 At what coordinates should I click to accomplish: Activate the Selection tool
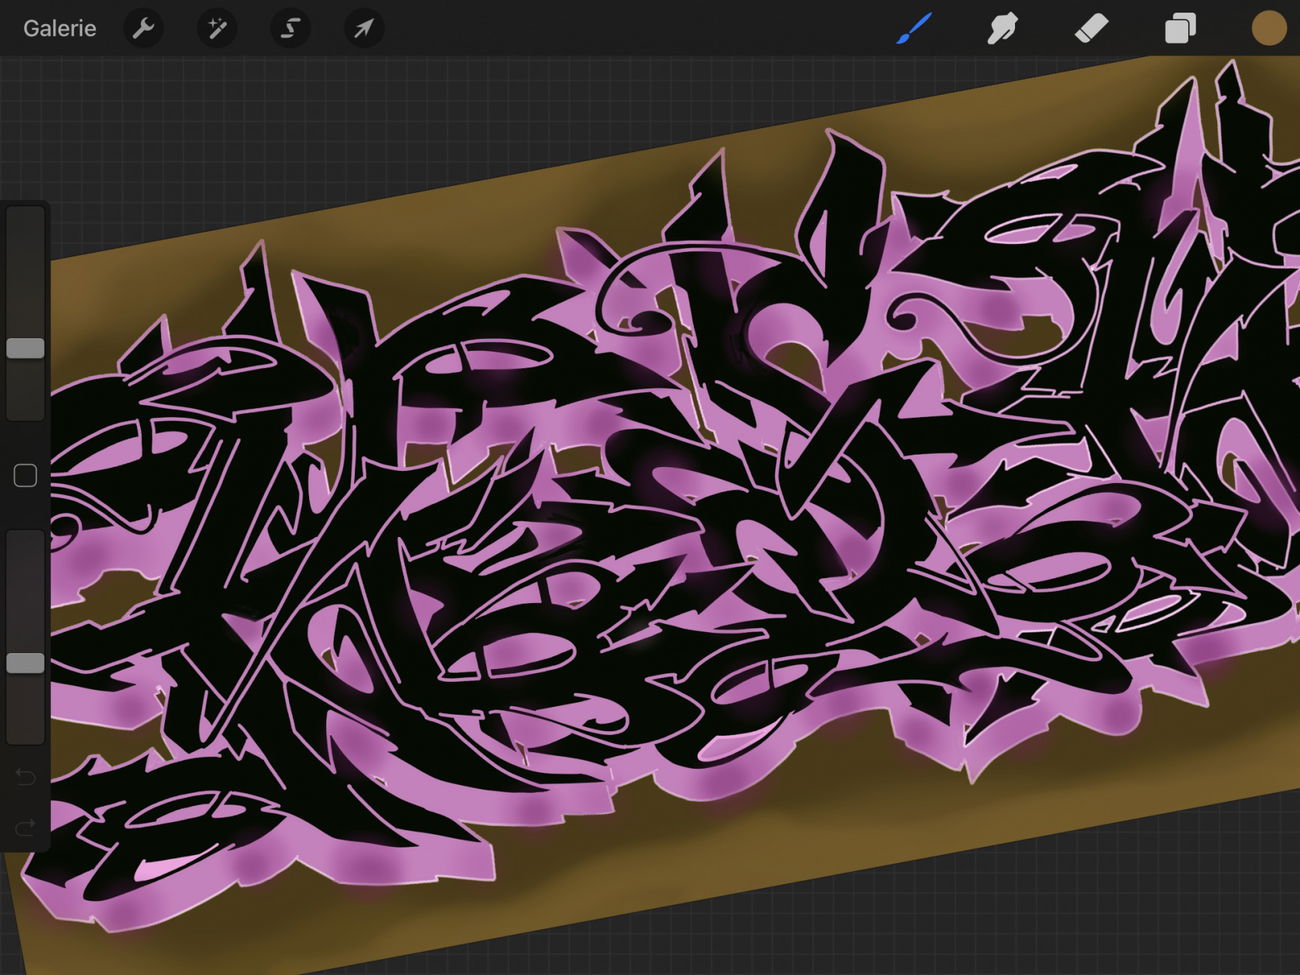[x=290, y=28]
